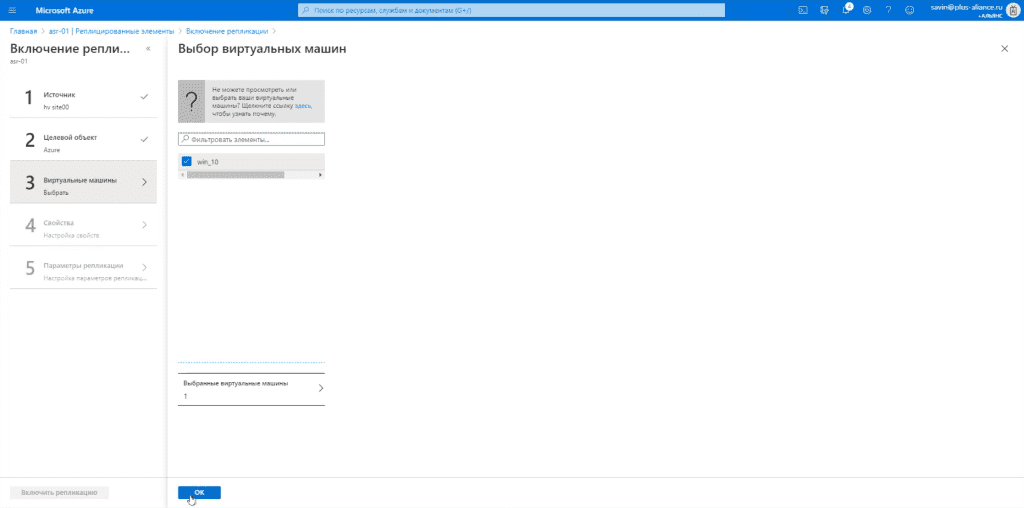Open step 4 Свойства
The width and height of the screenshot is (1024, 508).
click(84, 227)
